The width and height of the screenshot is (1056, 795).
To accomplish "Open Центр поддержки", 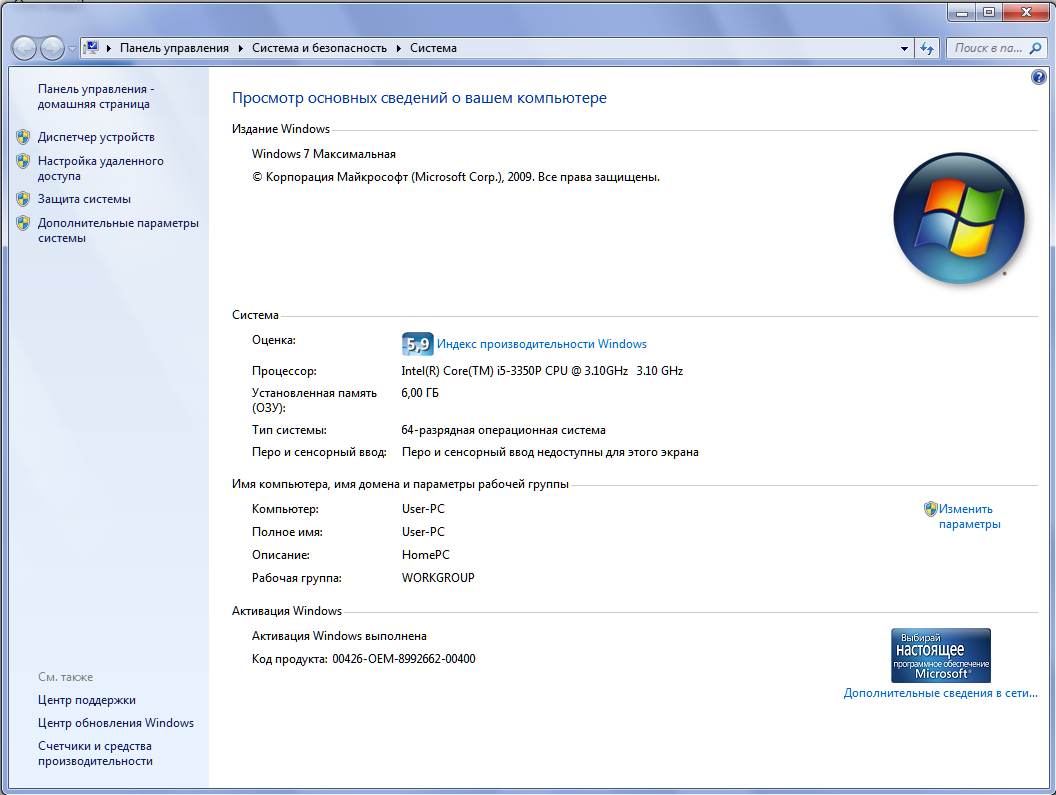I will (87, 700).
